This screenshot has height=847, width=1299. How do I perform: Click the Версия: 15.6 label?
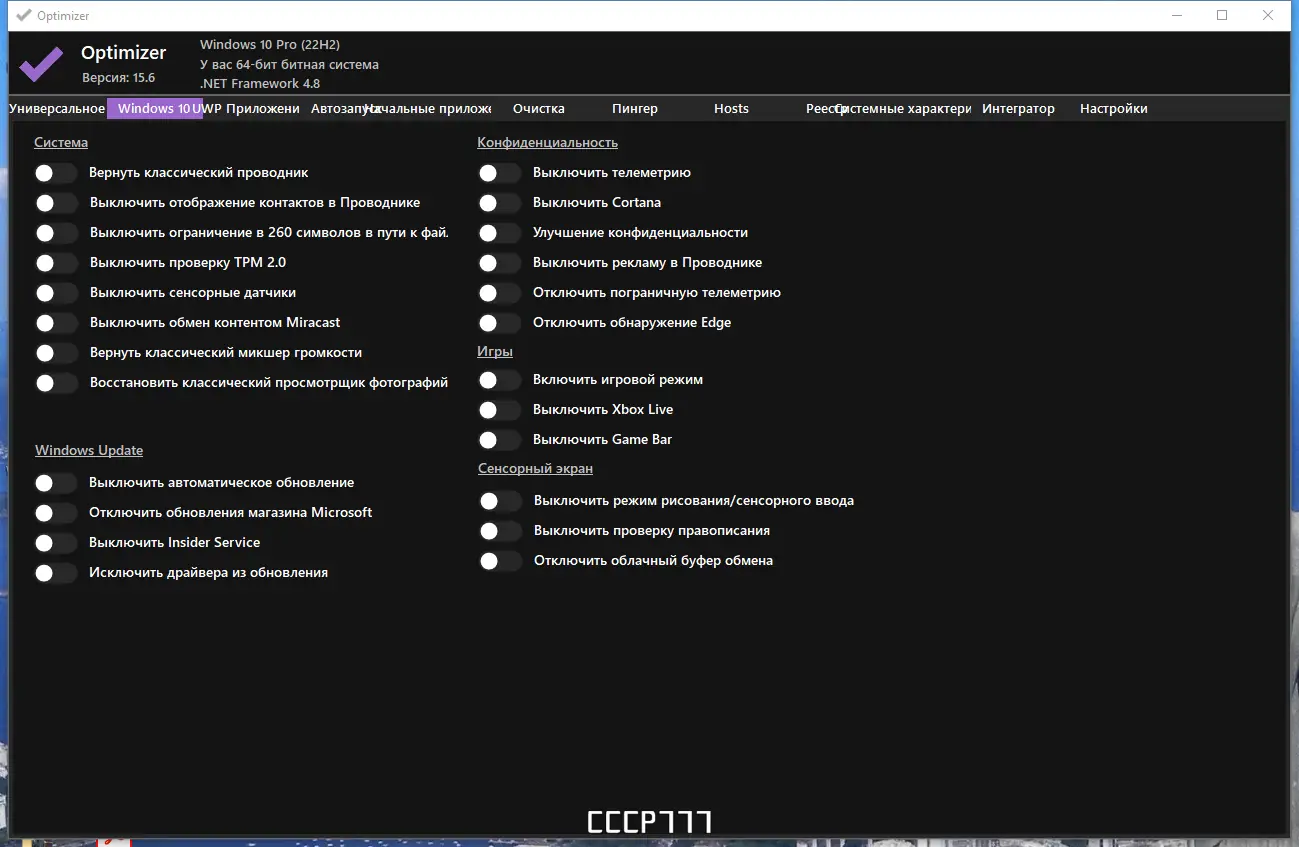118,77
